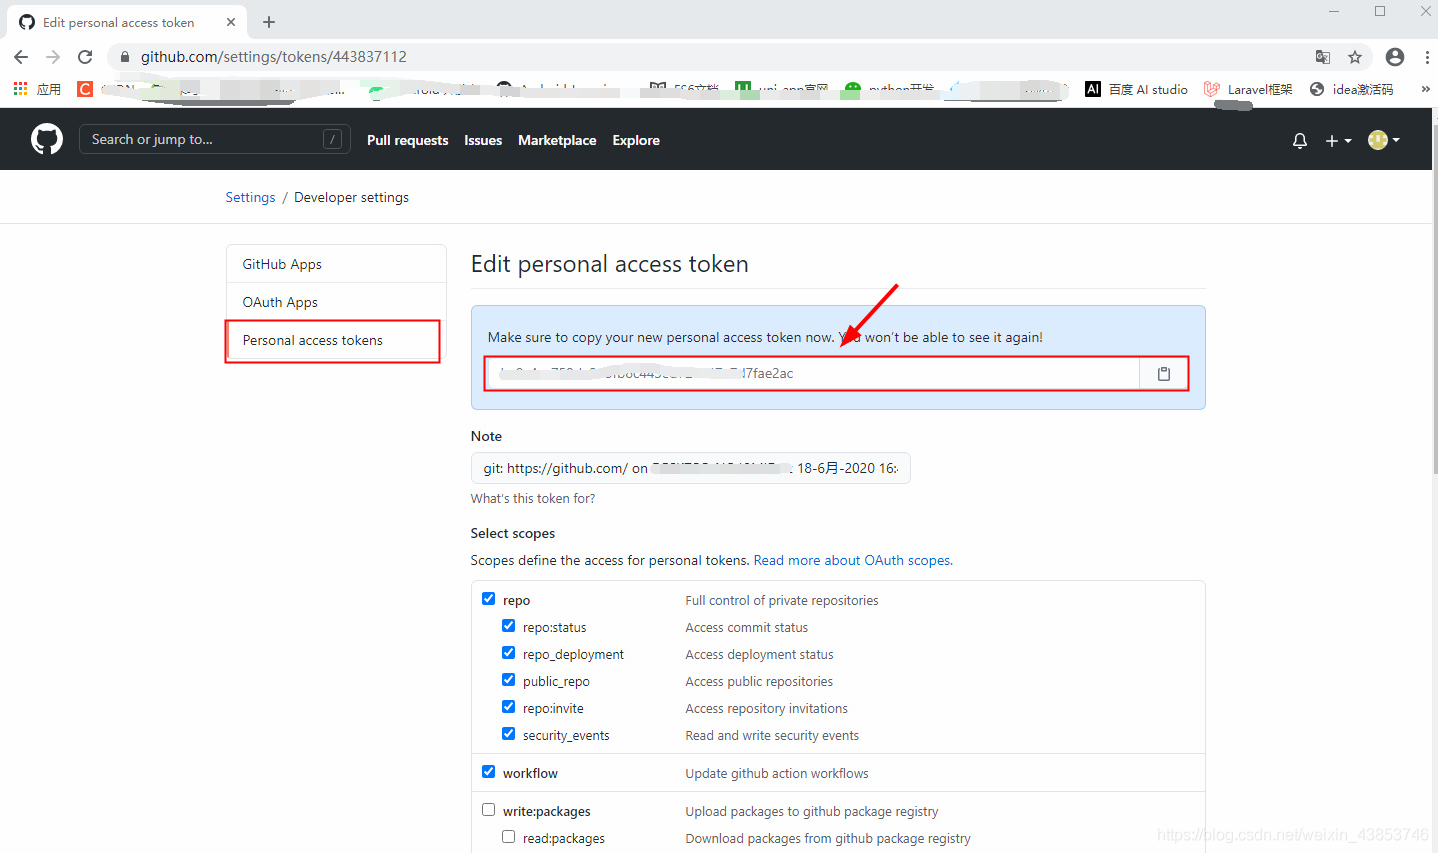
Task: Click the 'Select scopes' heading
Action: point(513,533)
